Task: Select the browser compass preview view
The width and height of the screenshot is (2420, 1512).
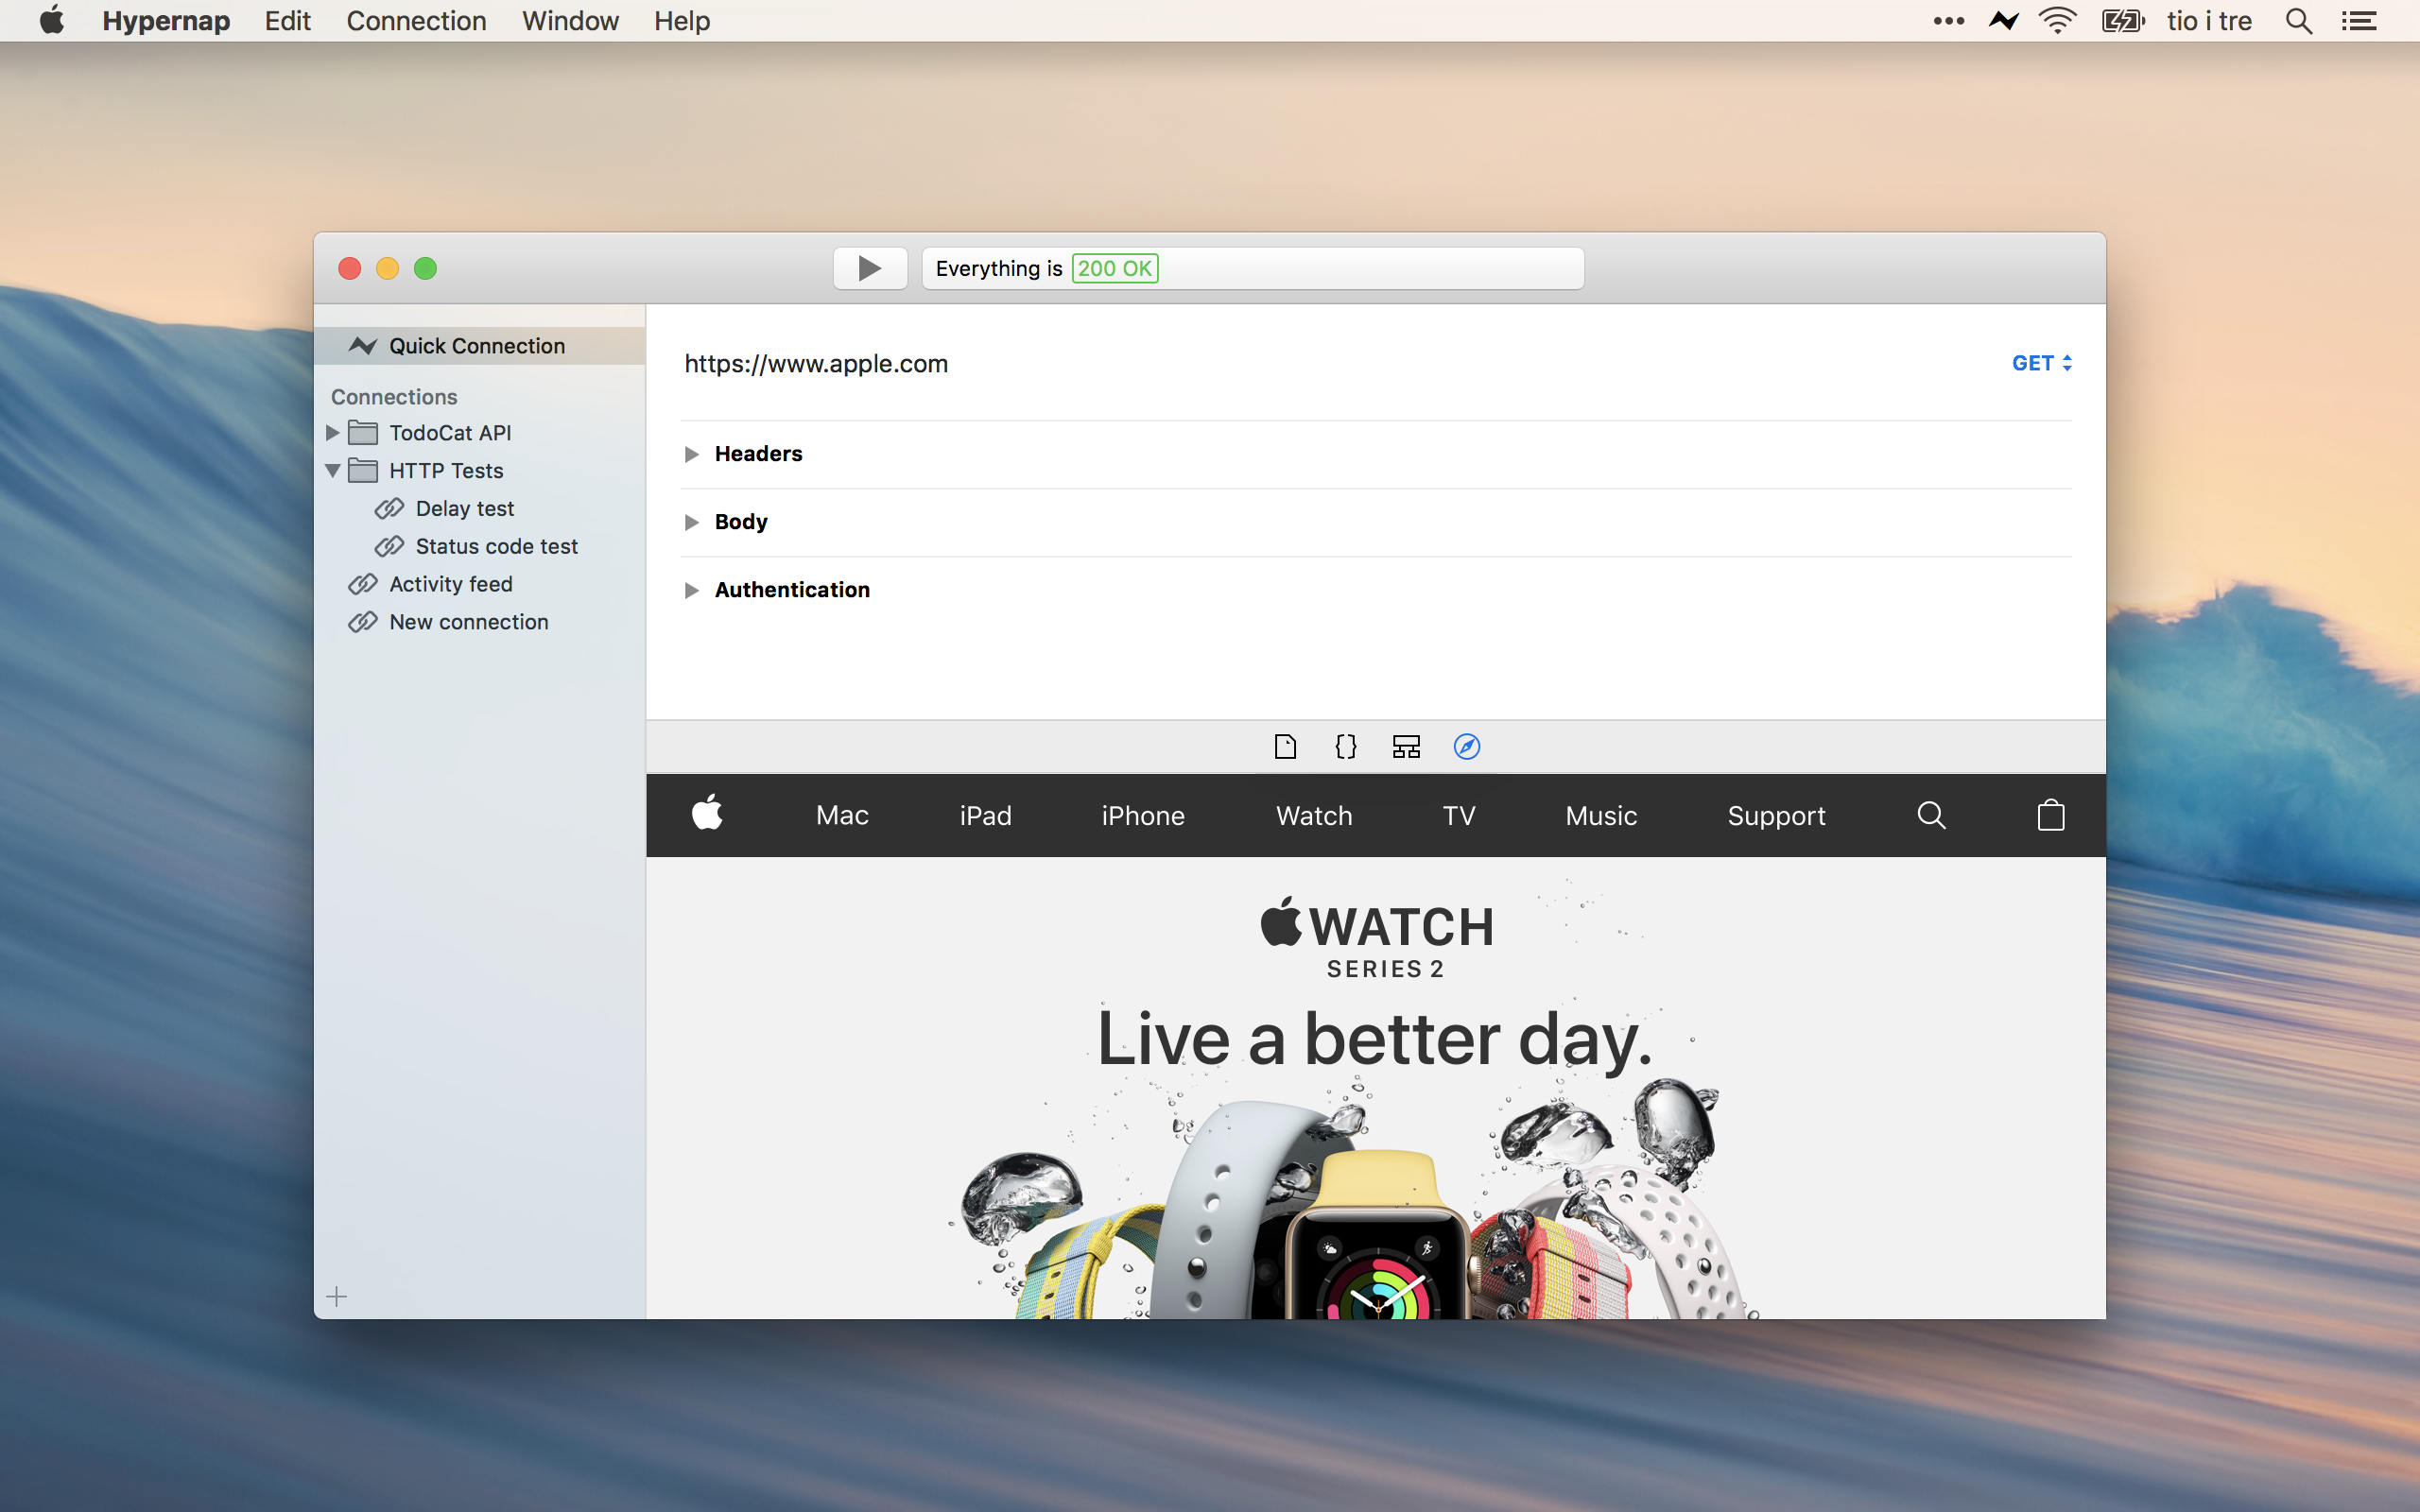Action: pos(1466,747)
